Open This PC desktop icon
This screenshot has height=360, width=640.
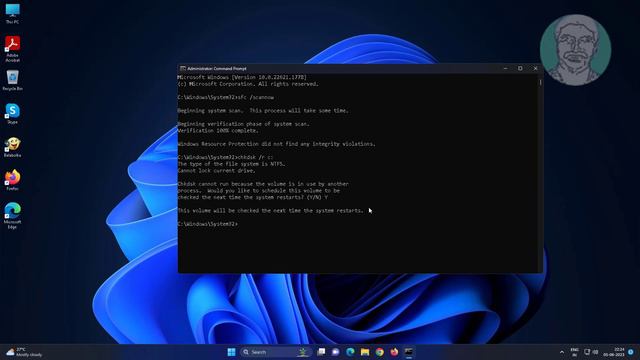(x=12, y=13)
